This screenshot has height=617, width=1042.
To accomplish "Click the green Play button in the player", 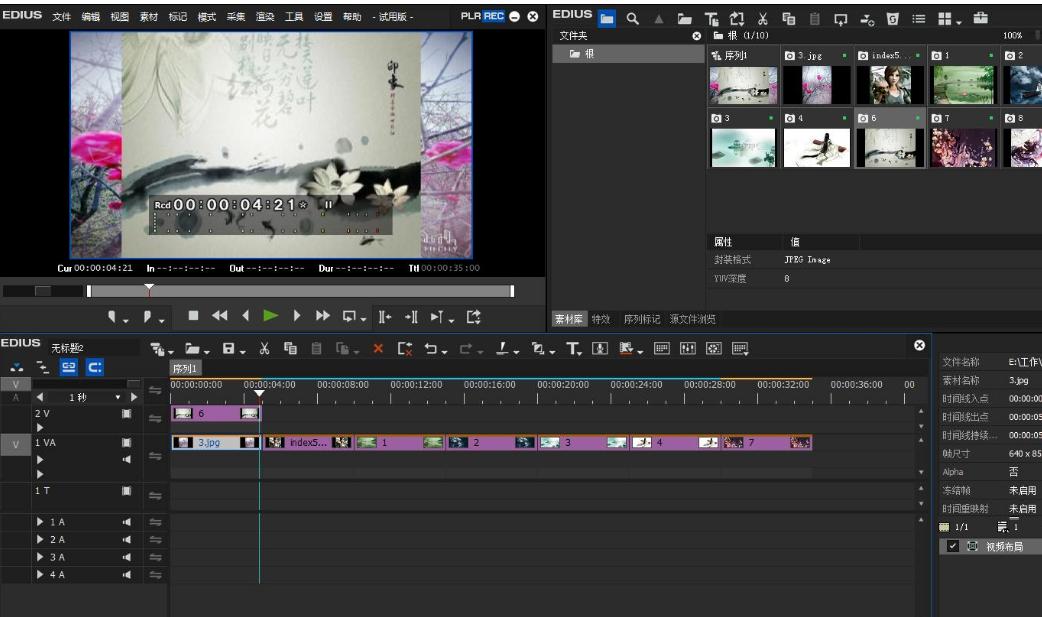I will tap(270, 316).
